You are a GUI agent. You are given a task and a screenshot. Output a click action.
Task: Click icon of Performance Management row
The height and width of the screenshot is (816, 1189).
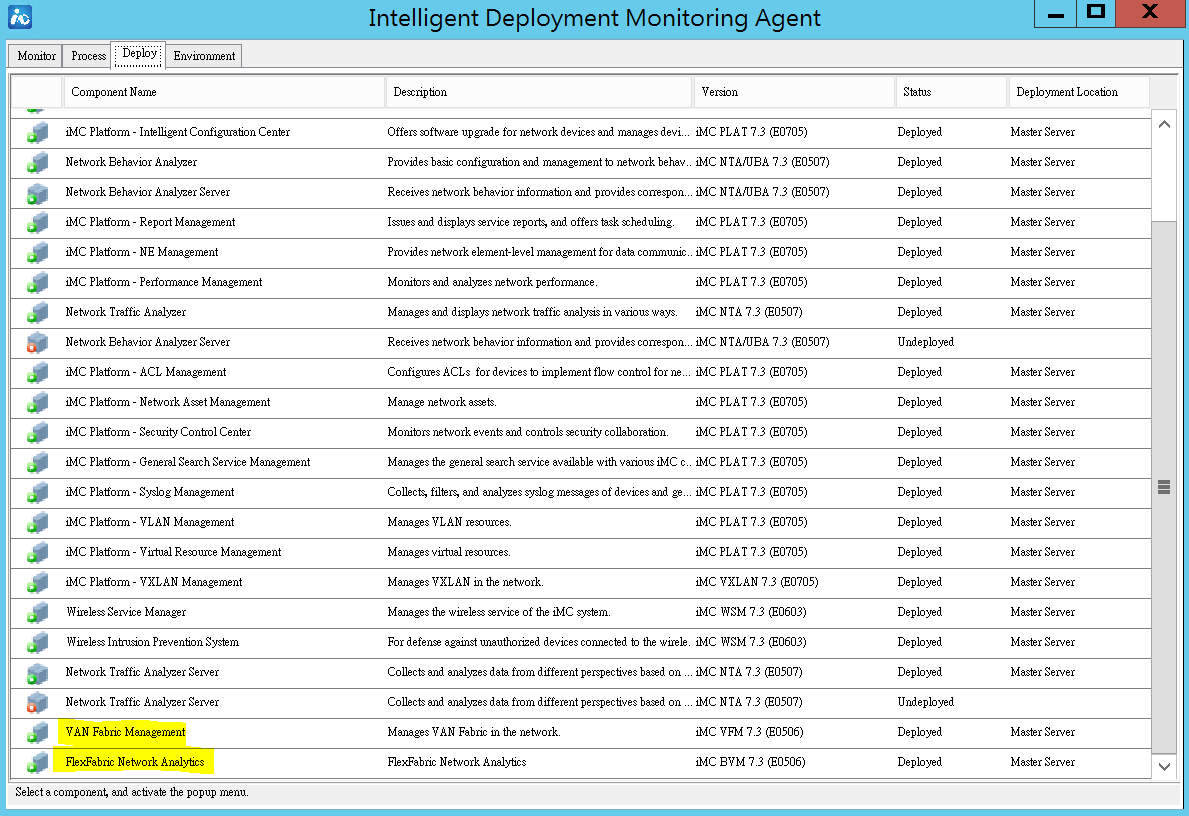[37, 283]
